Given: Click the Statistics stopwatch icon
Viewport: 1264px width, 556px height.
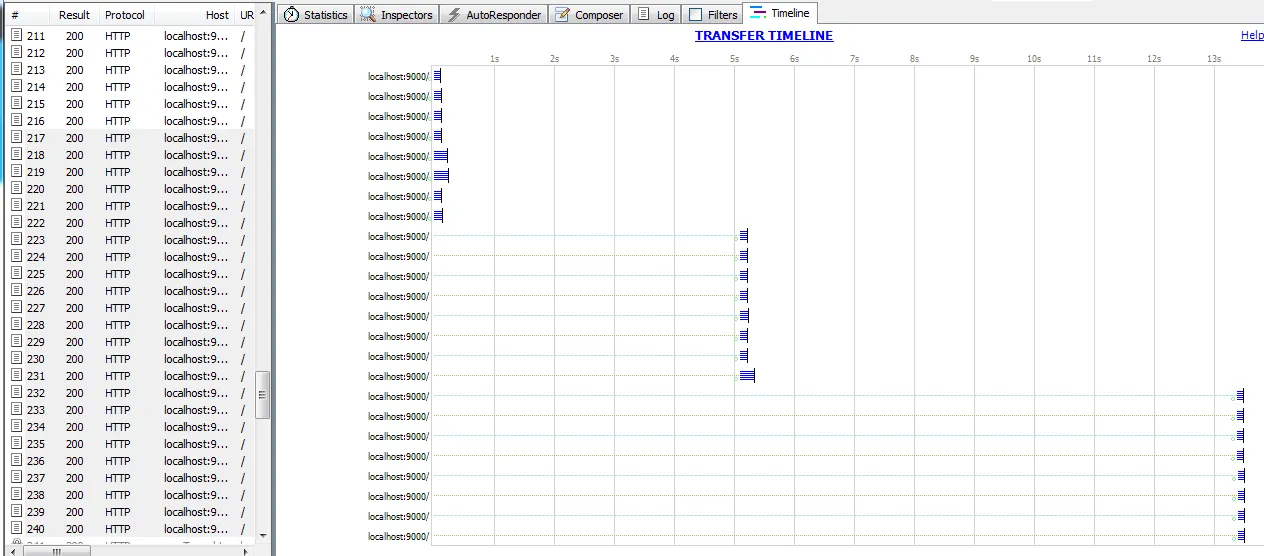Looking at the screenshot, I should coord(291,15).
